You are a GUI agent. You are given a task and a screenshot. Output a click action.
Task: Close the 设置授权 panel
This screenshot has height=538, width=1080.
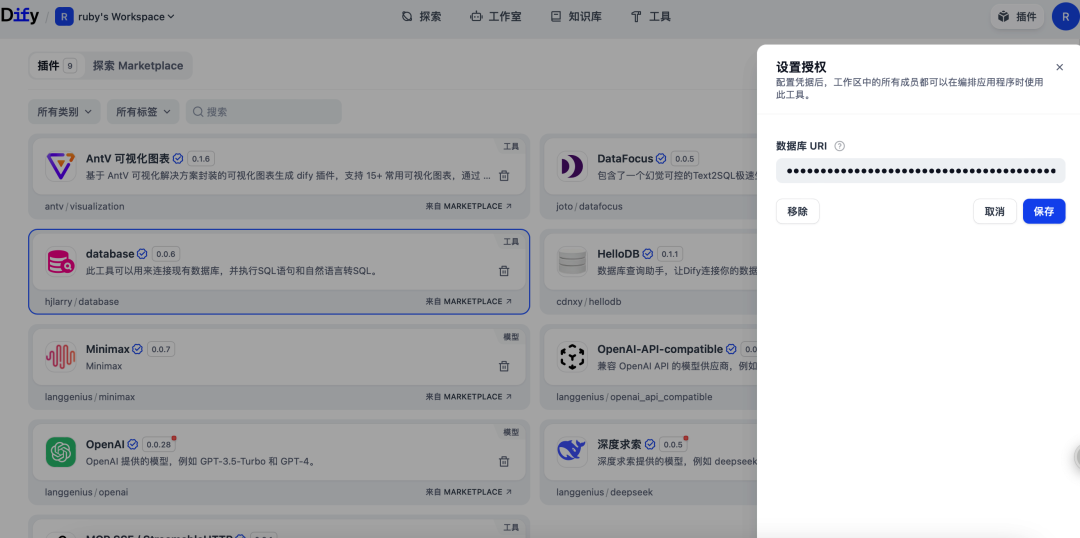pos(1059,67)
